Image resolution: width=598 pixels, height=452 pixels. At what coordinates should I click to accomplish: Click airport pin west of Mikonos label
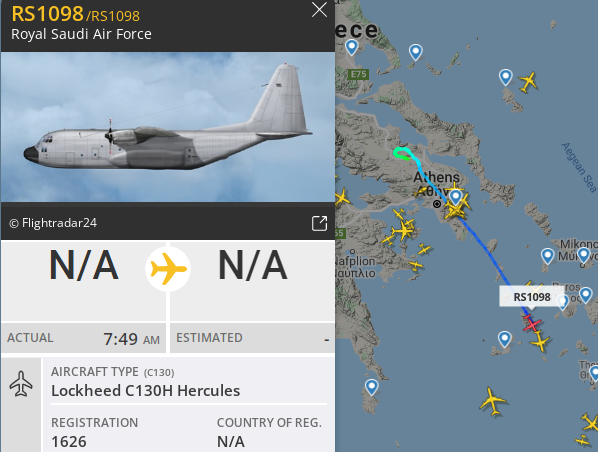(x=548, y=256)
